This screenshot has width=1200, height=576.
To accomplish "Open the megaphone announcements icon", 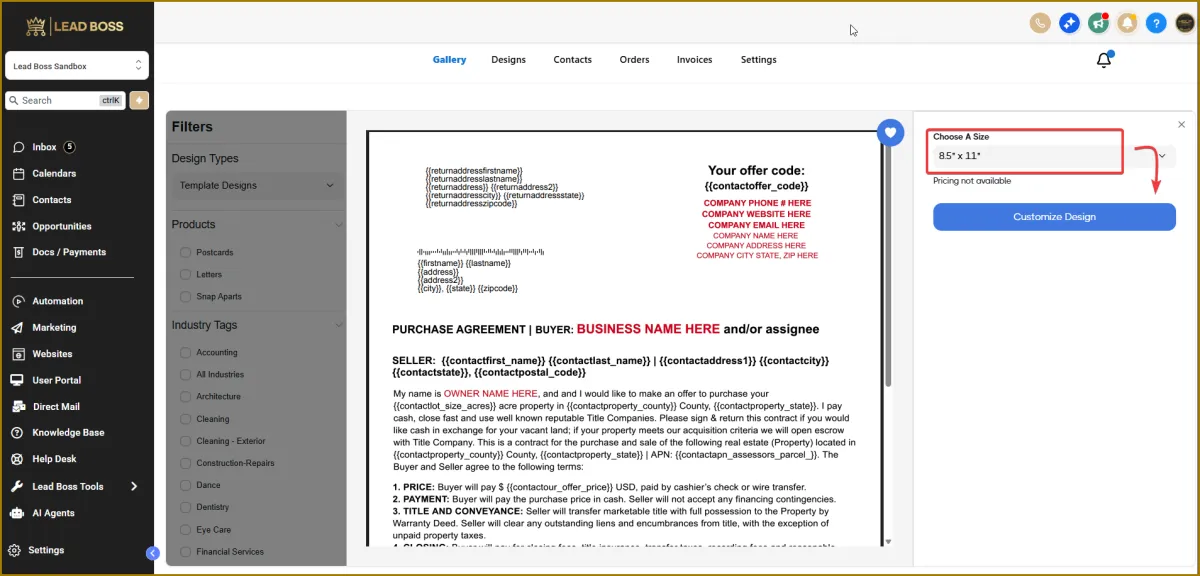I will 1098,22.
